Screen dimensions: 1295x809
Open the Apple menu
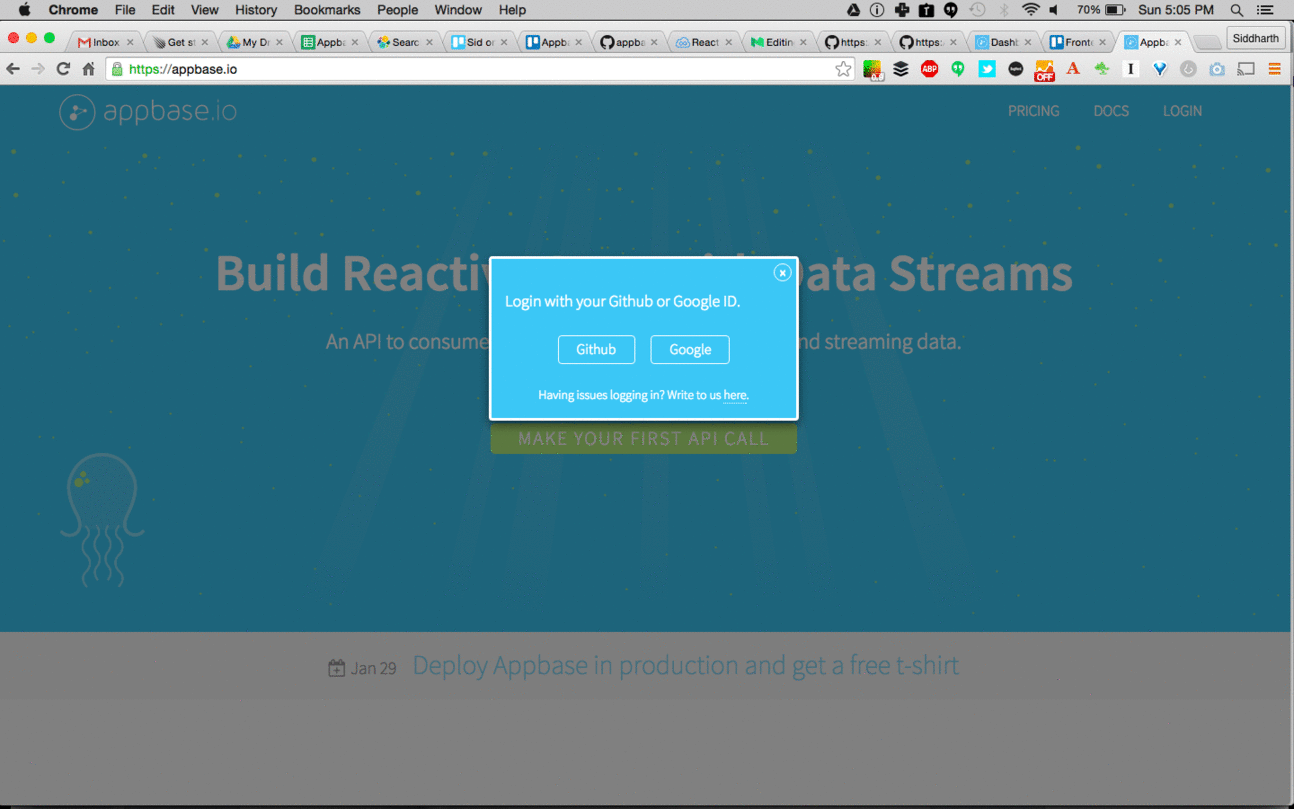pos(24,10)
